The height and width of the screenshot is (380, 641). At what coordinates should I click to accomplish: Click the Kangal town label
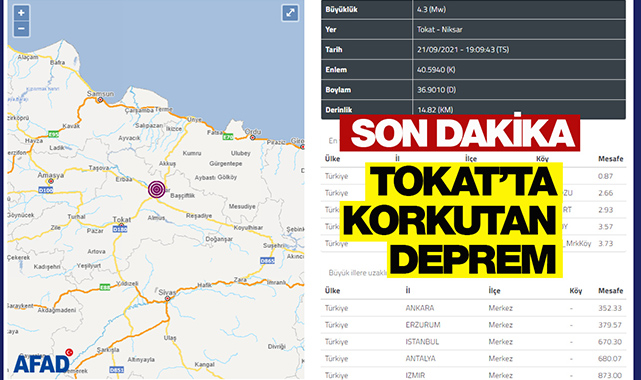point(204,364)
